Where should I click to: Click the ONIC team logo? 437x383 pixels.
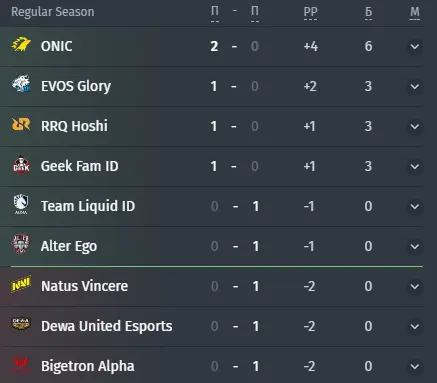coord(21,45)
